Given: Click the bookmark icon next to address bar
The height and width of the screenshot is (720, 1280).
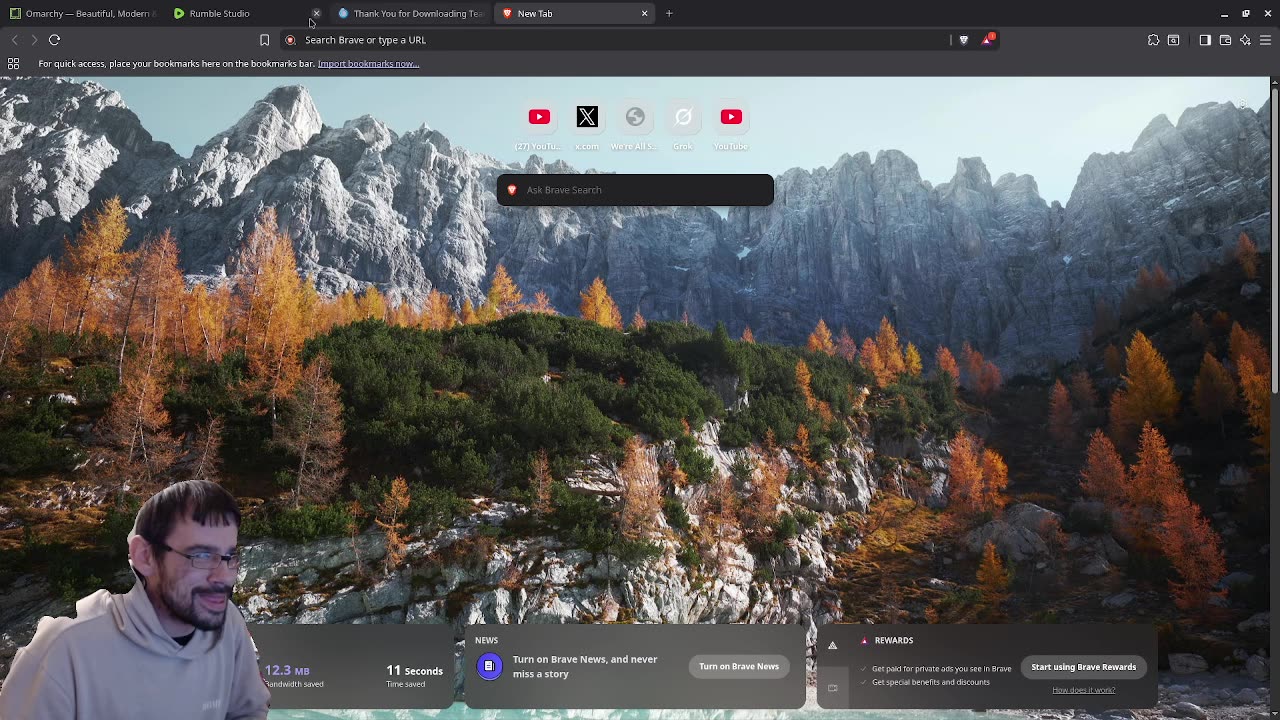Looking at the screenshot, I should pyautogui.click(x=264, y=40).
